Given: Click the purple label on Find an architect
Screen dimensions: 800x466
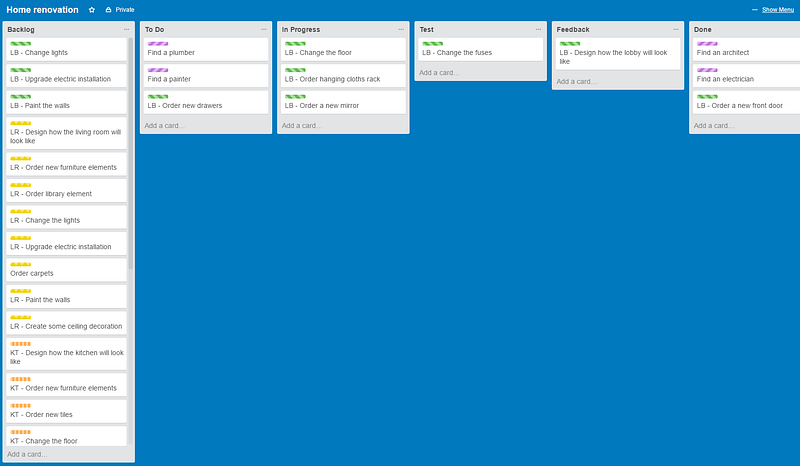Looking at the screenshot, I should [x=707, y=44].
